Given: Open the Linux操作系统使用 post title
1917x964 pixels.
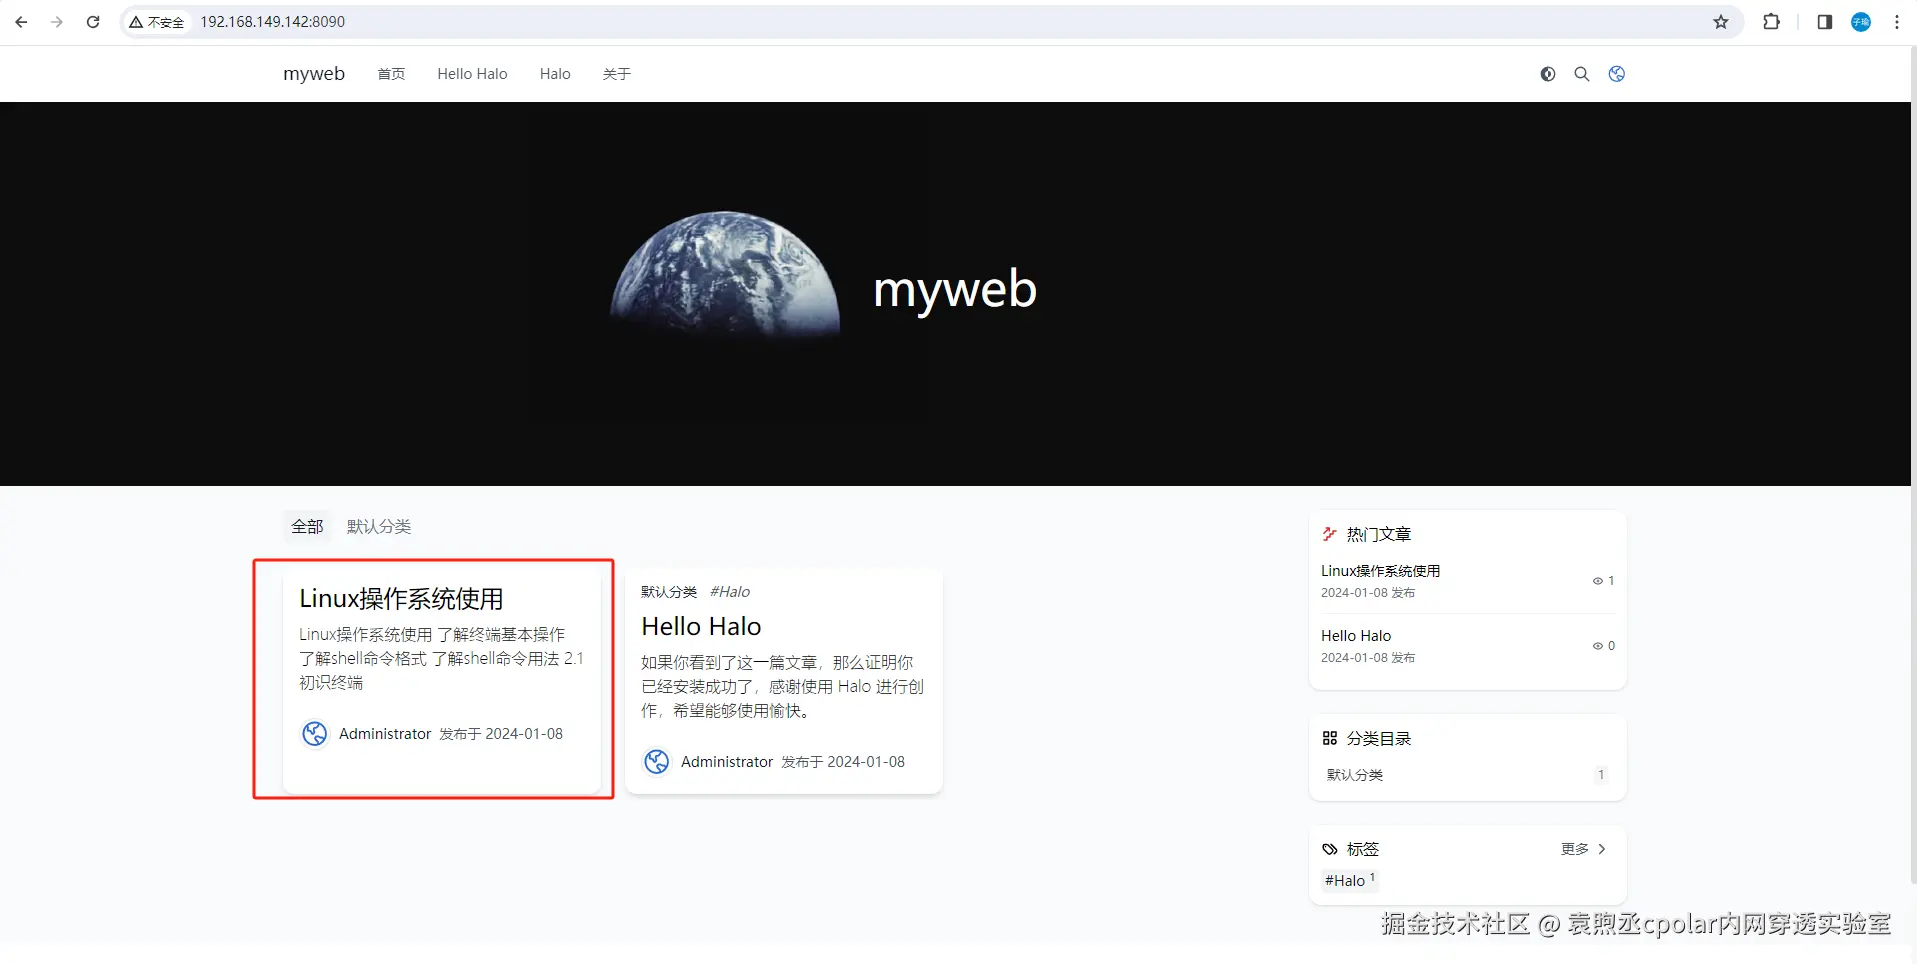Looking at the screenshot, I should pos(401,599).
